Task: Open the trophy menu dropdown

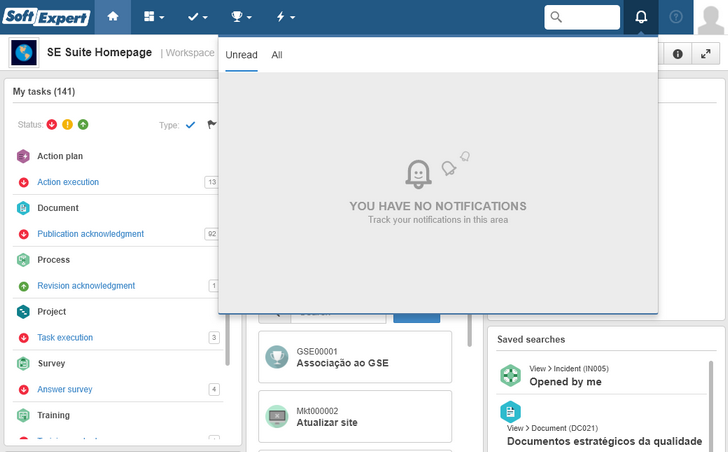Action: (241, 17)
